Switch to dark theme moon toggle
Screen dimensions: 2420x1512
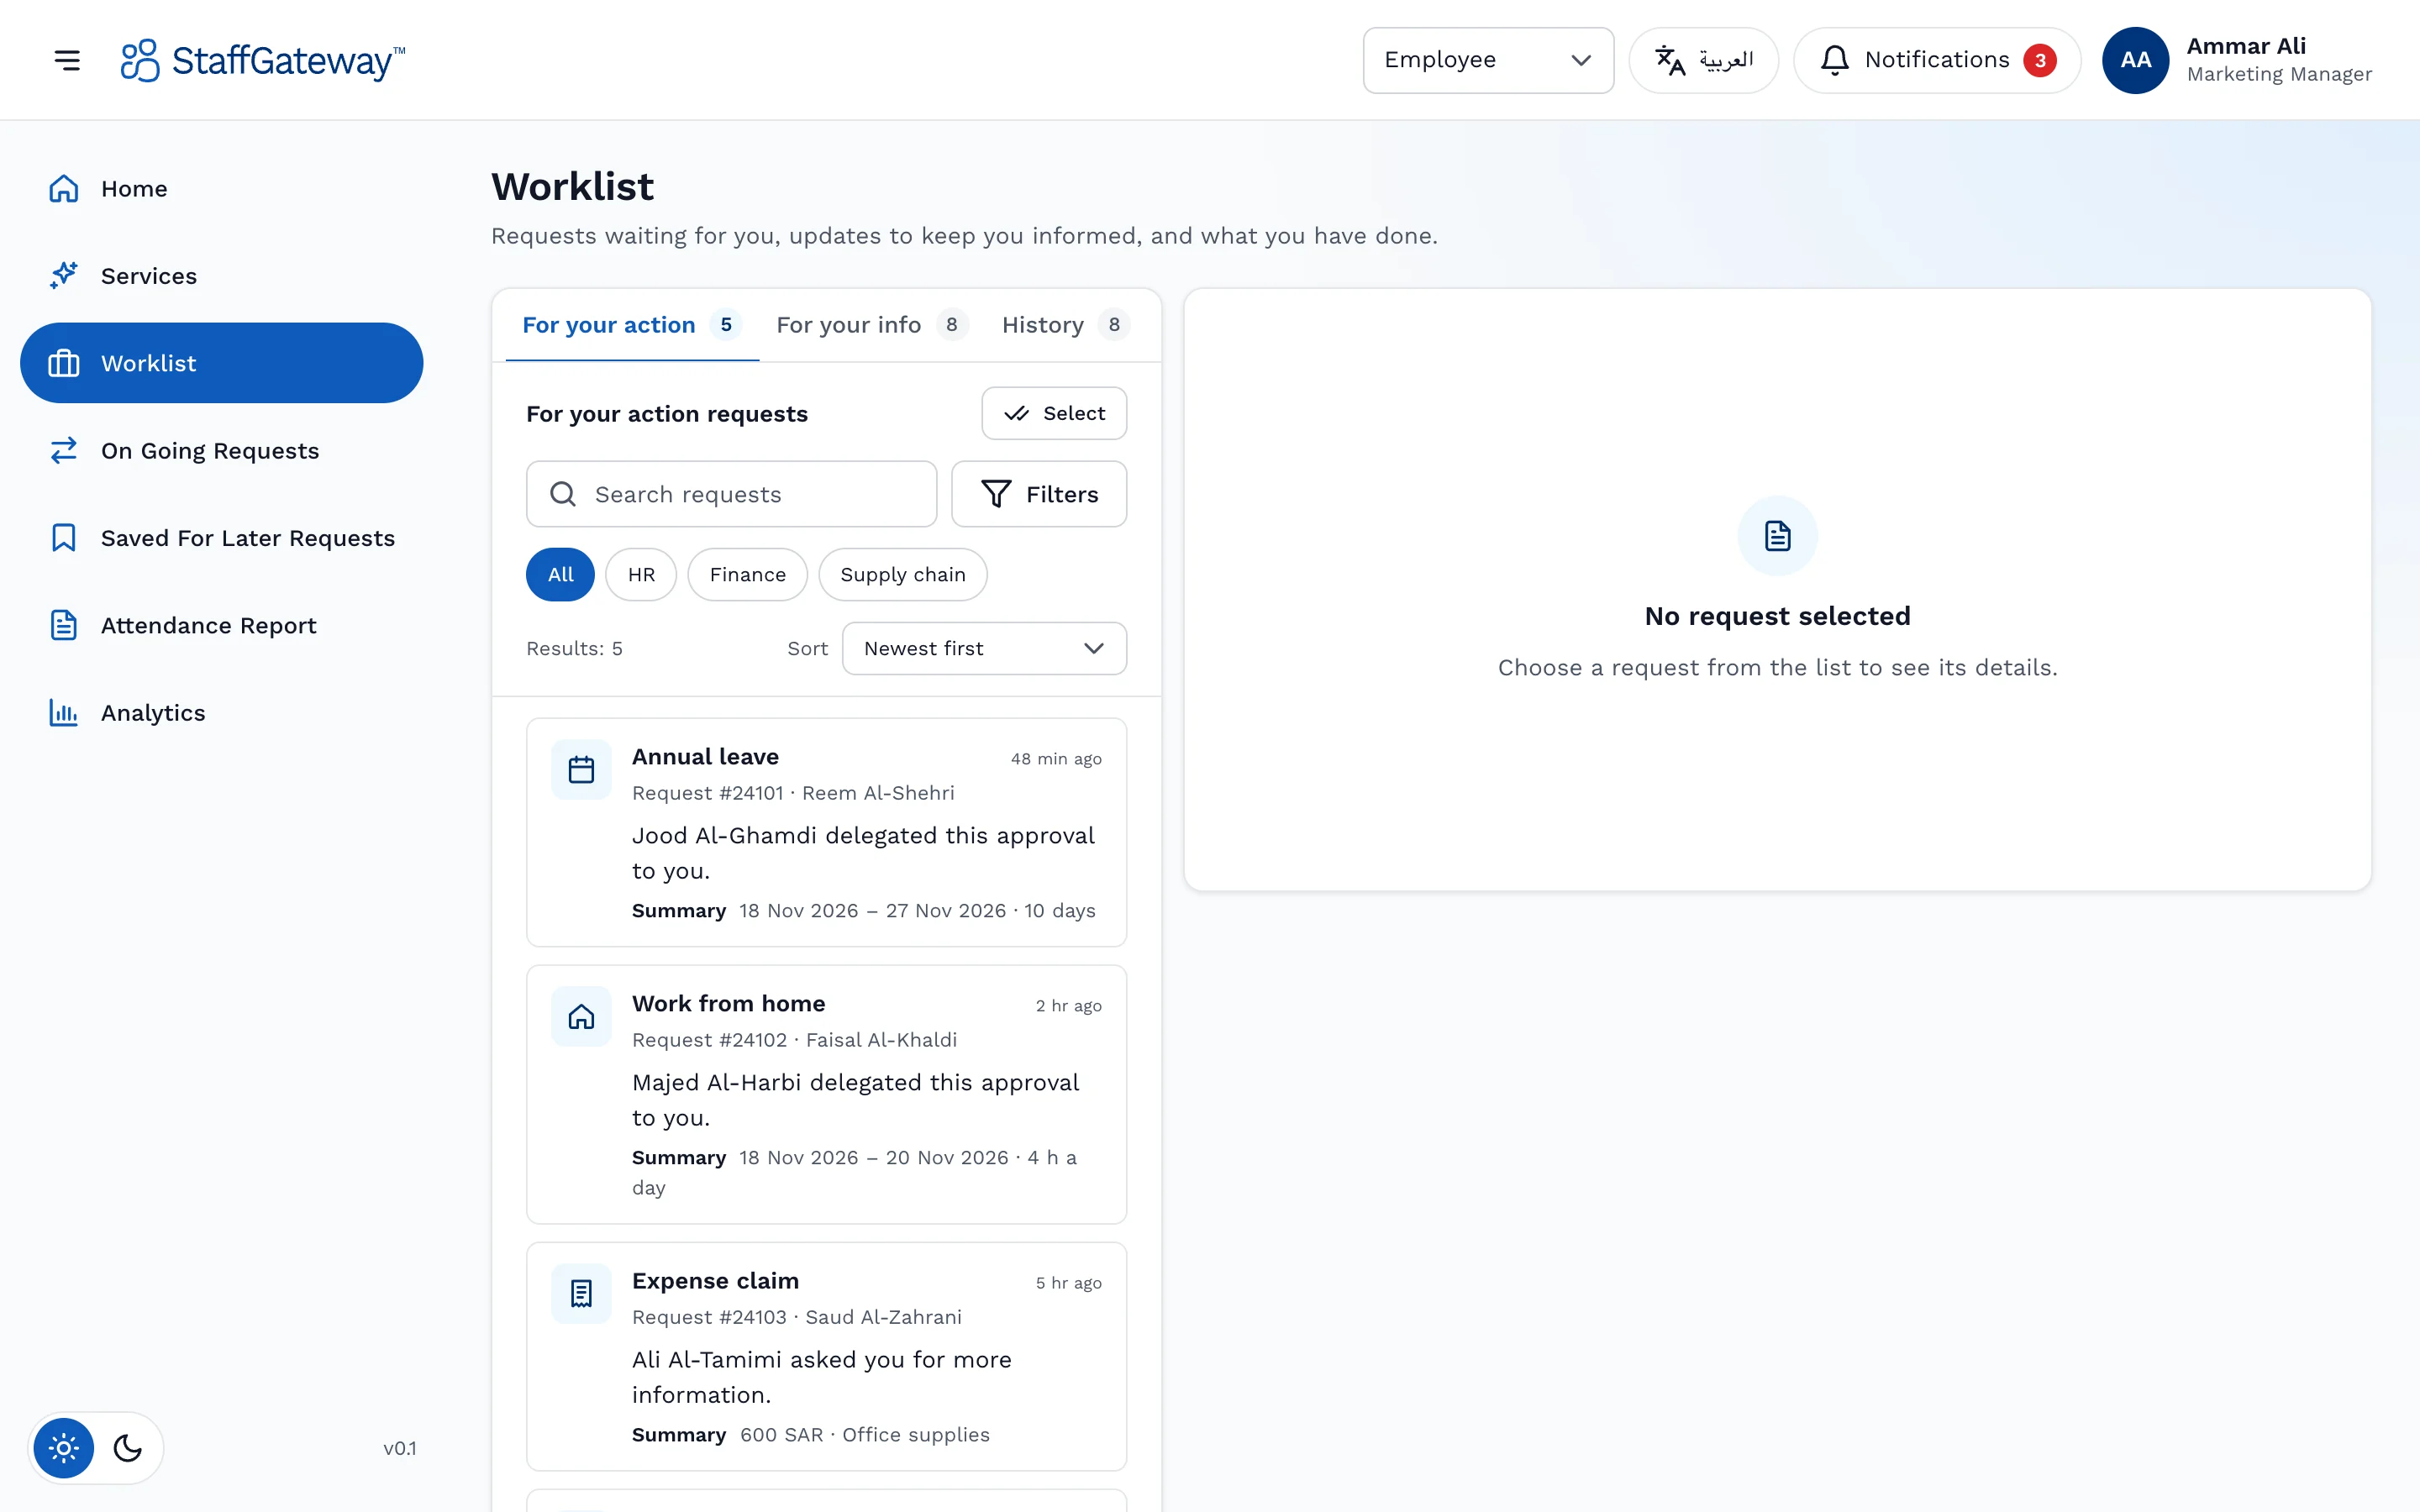point(128,1448)
